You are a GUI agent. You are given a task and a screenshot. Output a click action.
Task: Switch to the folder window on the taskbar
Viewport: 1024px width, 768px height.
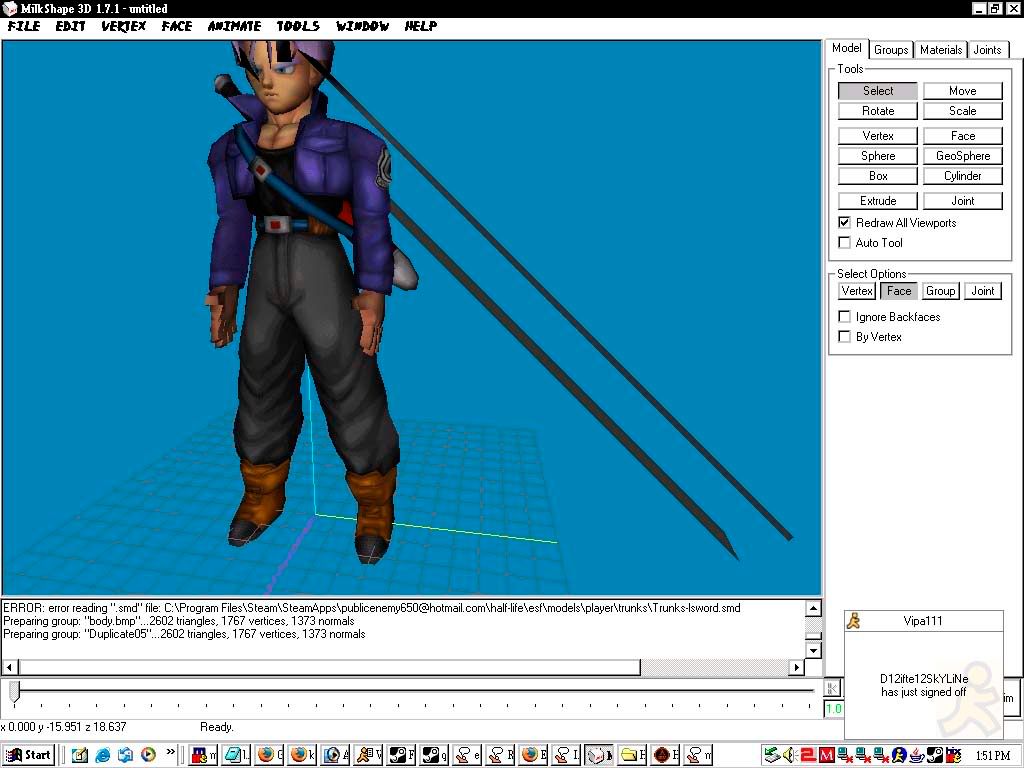click(632, 755)
